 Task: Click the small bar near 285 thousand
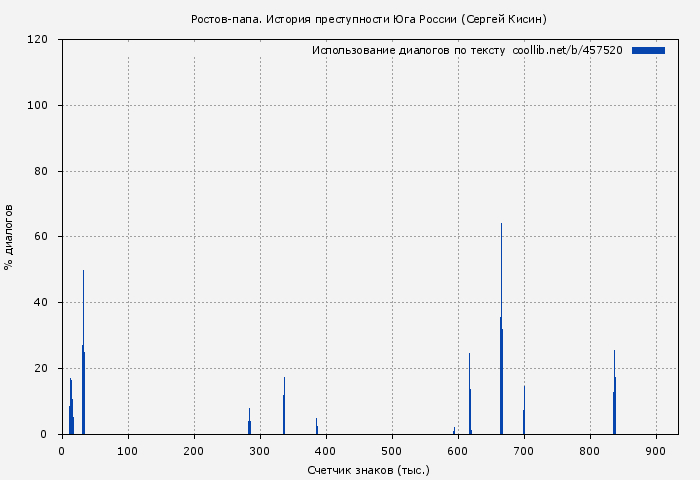tap(249, 424)
